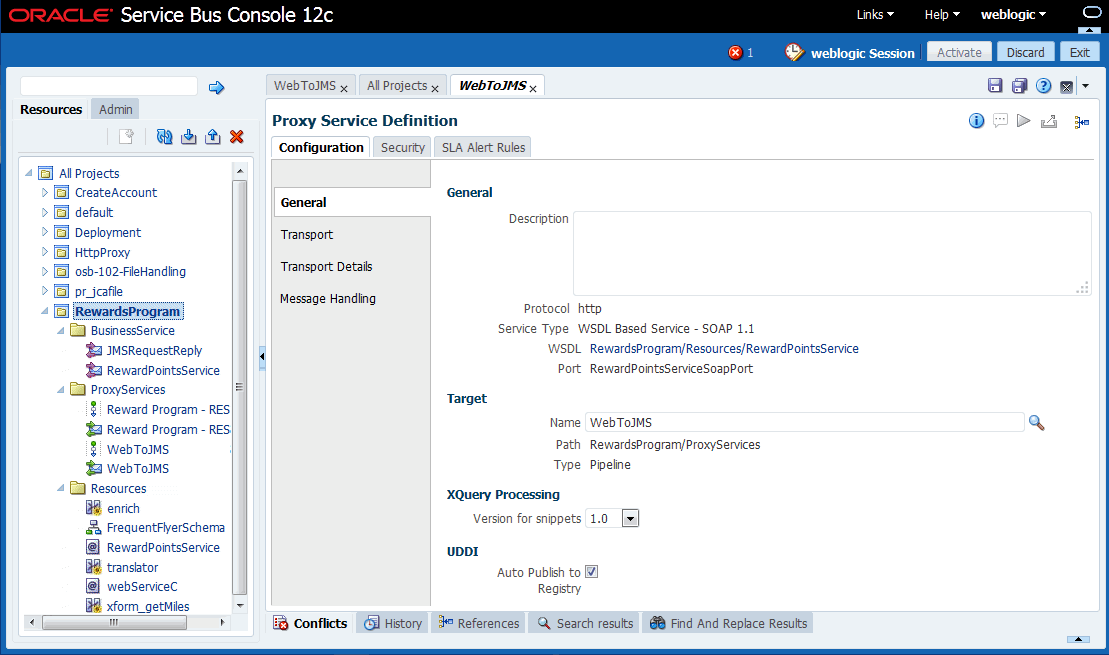This screenshot has height=655, width=1109.
Task: Close the first WebToJMS editor tab
Action: click(344, 88)
